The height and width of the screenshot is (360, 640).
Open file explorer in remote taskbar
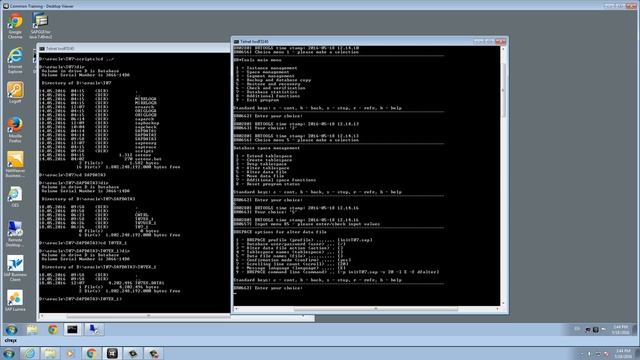coord(32,329)
